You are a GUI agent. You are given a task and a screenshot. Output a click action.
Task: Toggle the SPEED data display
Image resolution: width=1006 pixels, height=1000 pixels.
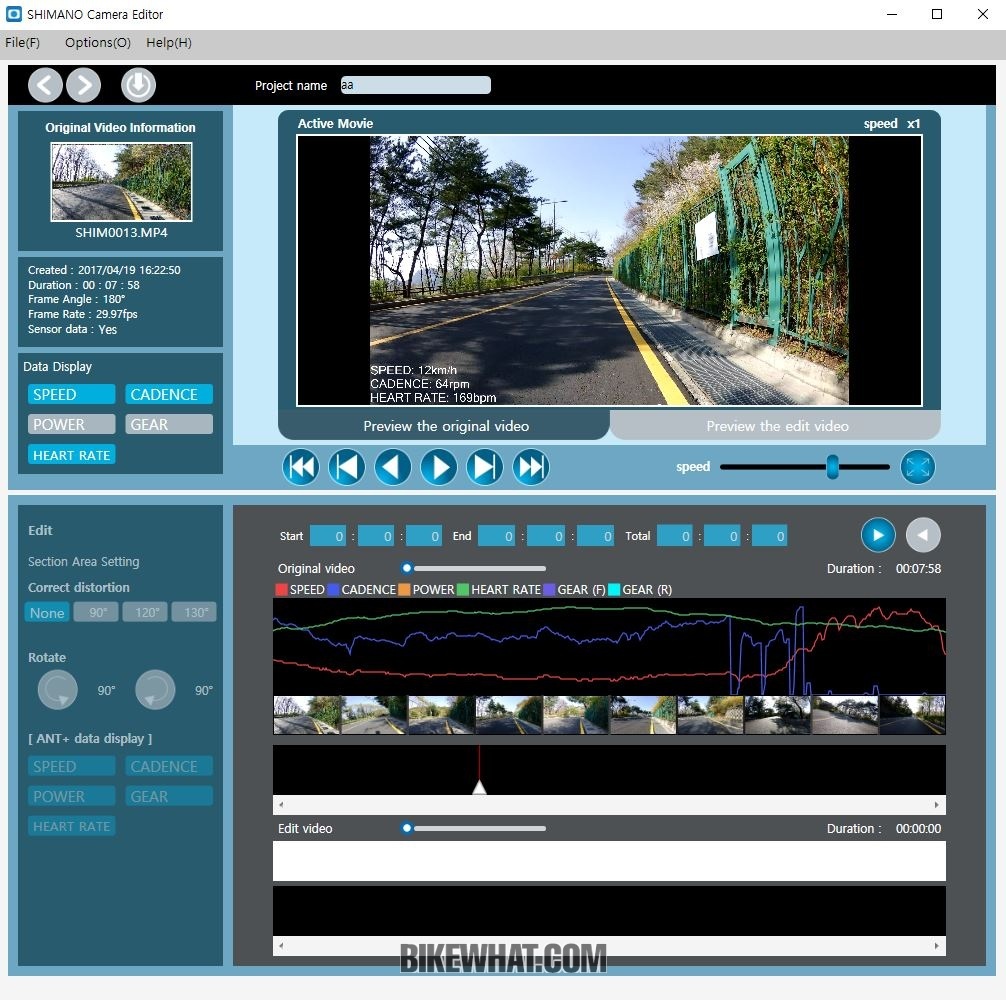click(71, 394)
